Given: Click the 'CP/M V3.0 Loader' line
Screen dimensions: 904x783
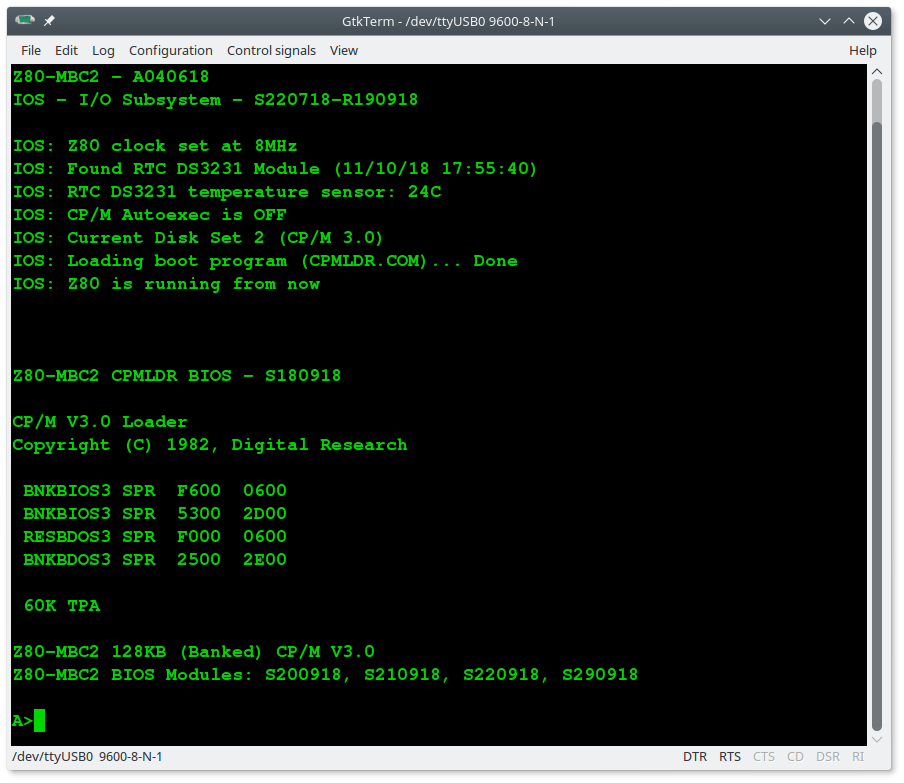Looking at the screenshot, I should click(x=100, y=422).
